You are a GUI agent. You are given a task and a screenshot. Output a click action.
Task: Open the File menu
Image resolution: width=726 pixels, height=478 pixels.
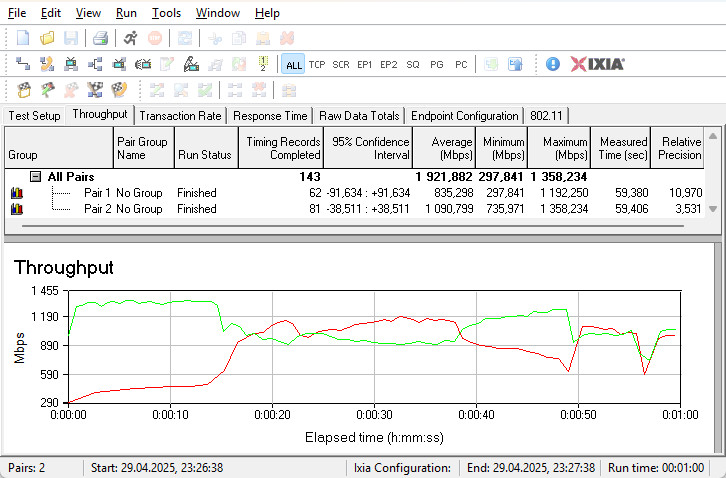[x=17, y=13]
